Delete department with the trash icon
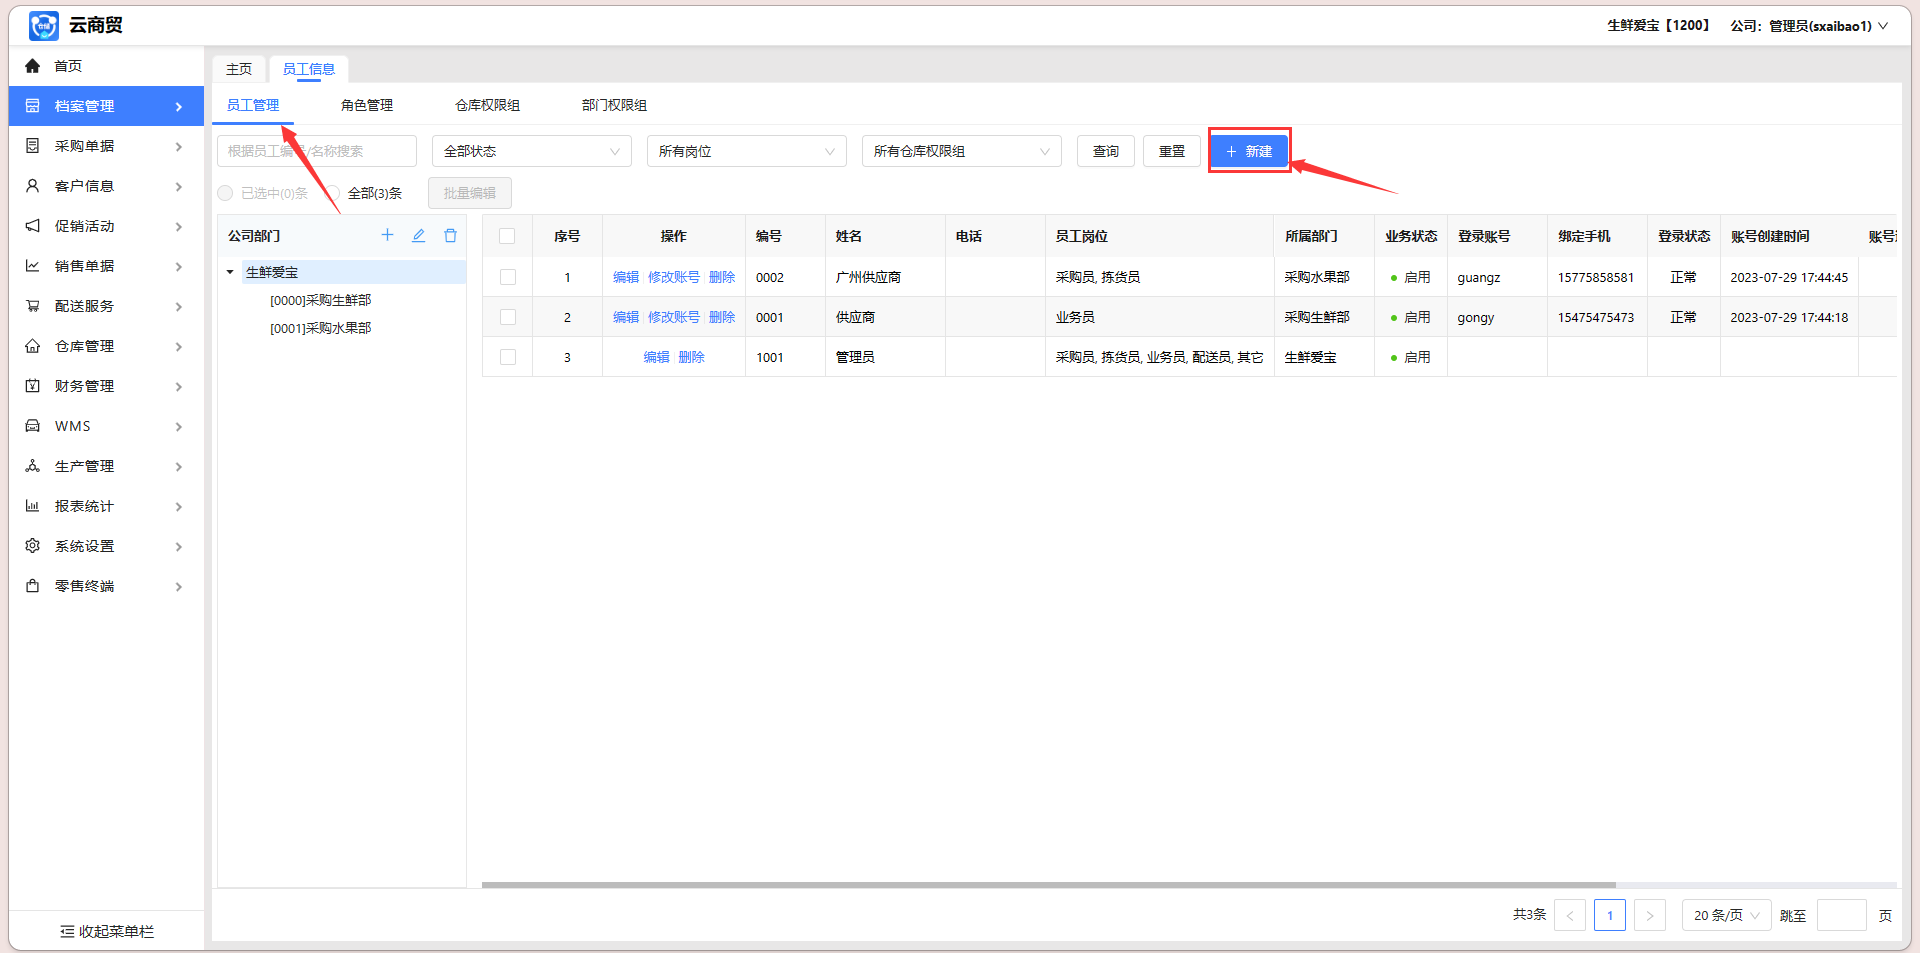 pos(451,235)
